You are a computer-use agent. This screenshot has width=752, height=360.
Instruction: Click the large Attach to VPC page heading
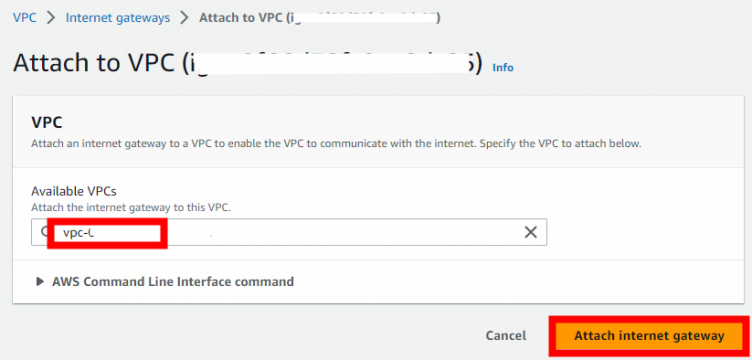[247, 63]
